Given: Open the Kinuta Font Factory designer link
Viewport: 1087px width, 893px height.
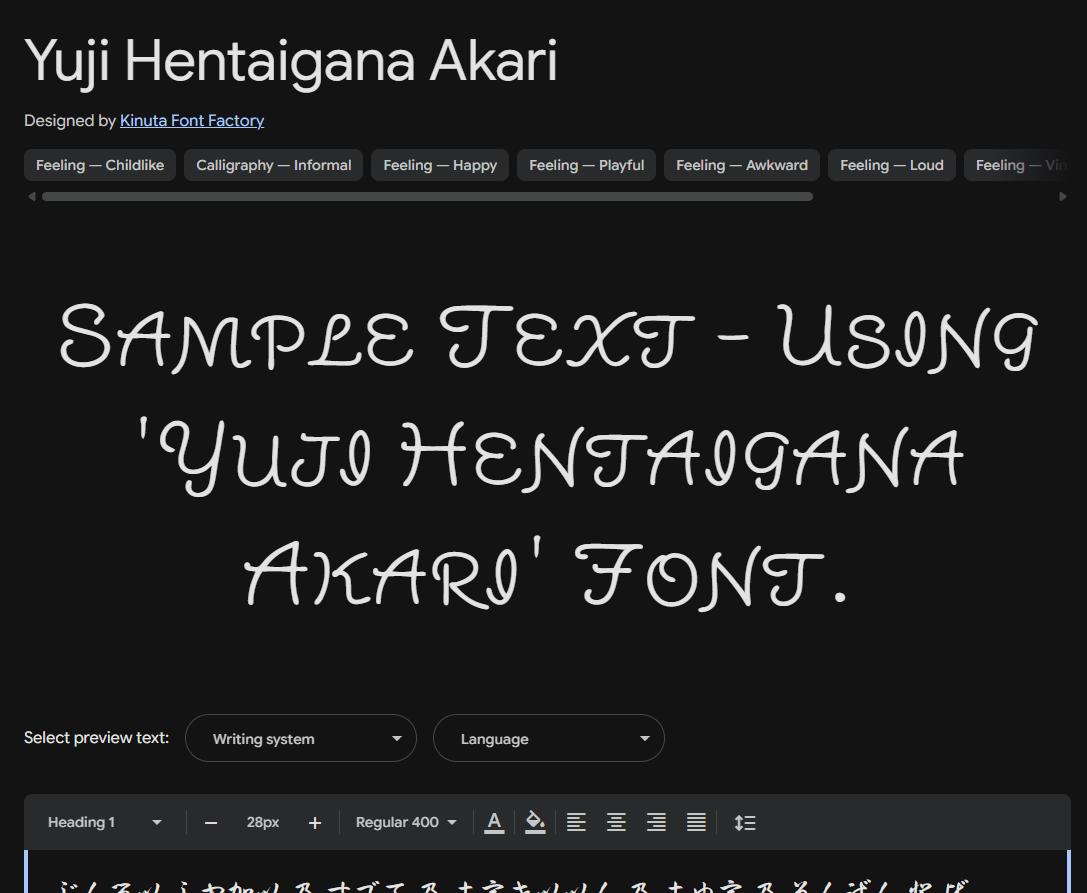Looking at the screenshot, I should pyautogui.click(x=192, y=121).
